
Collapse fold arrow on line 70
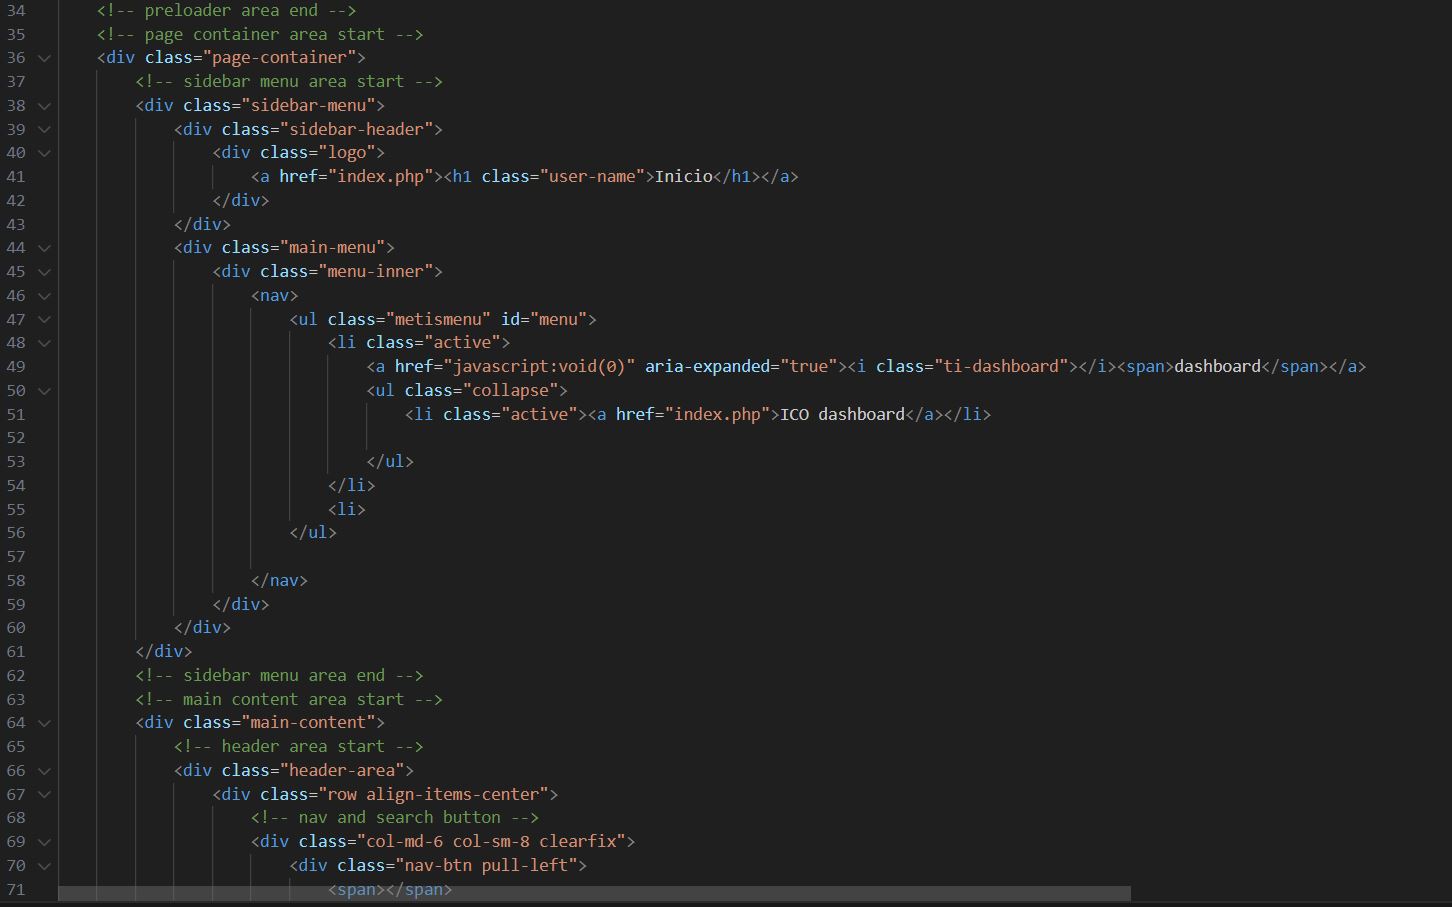(44, 866)
